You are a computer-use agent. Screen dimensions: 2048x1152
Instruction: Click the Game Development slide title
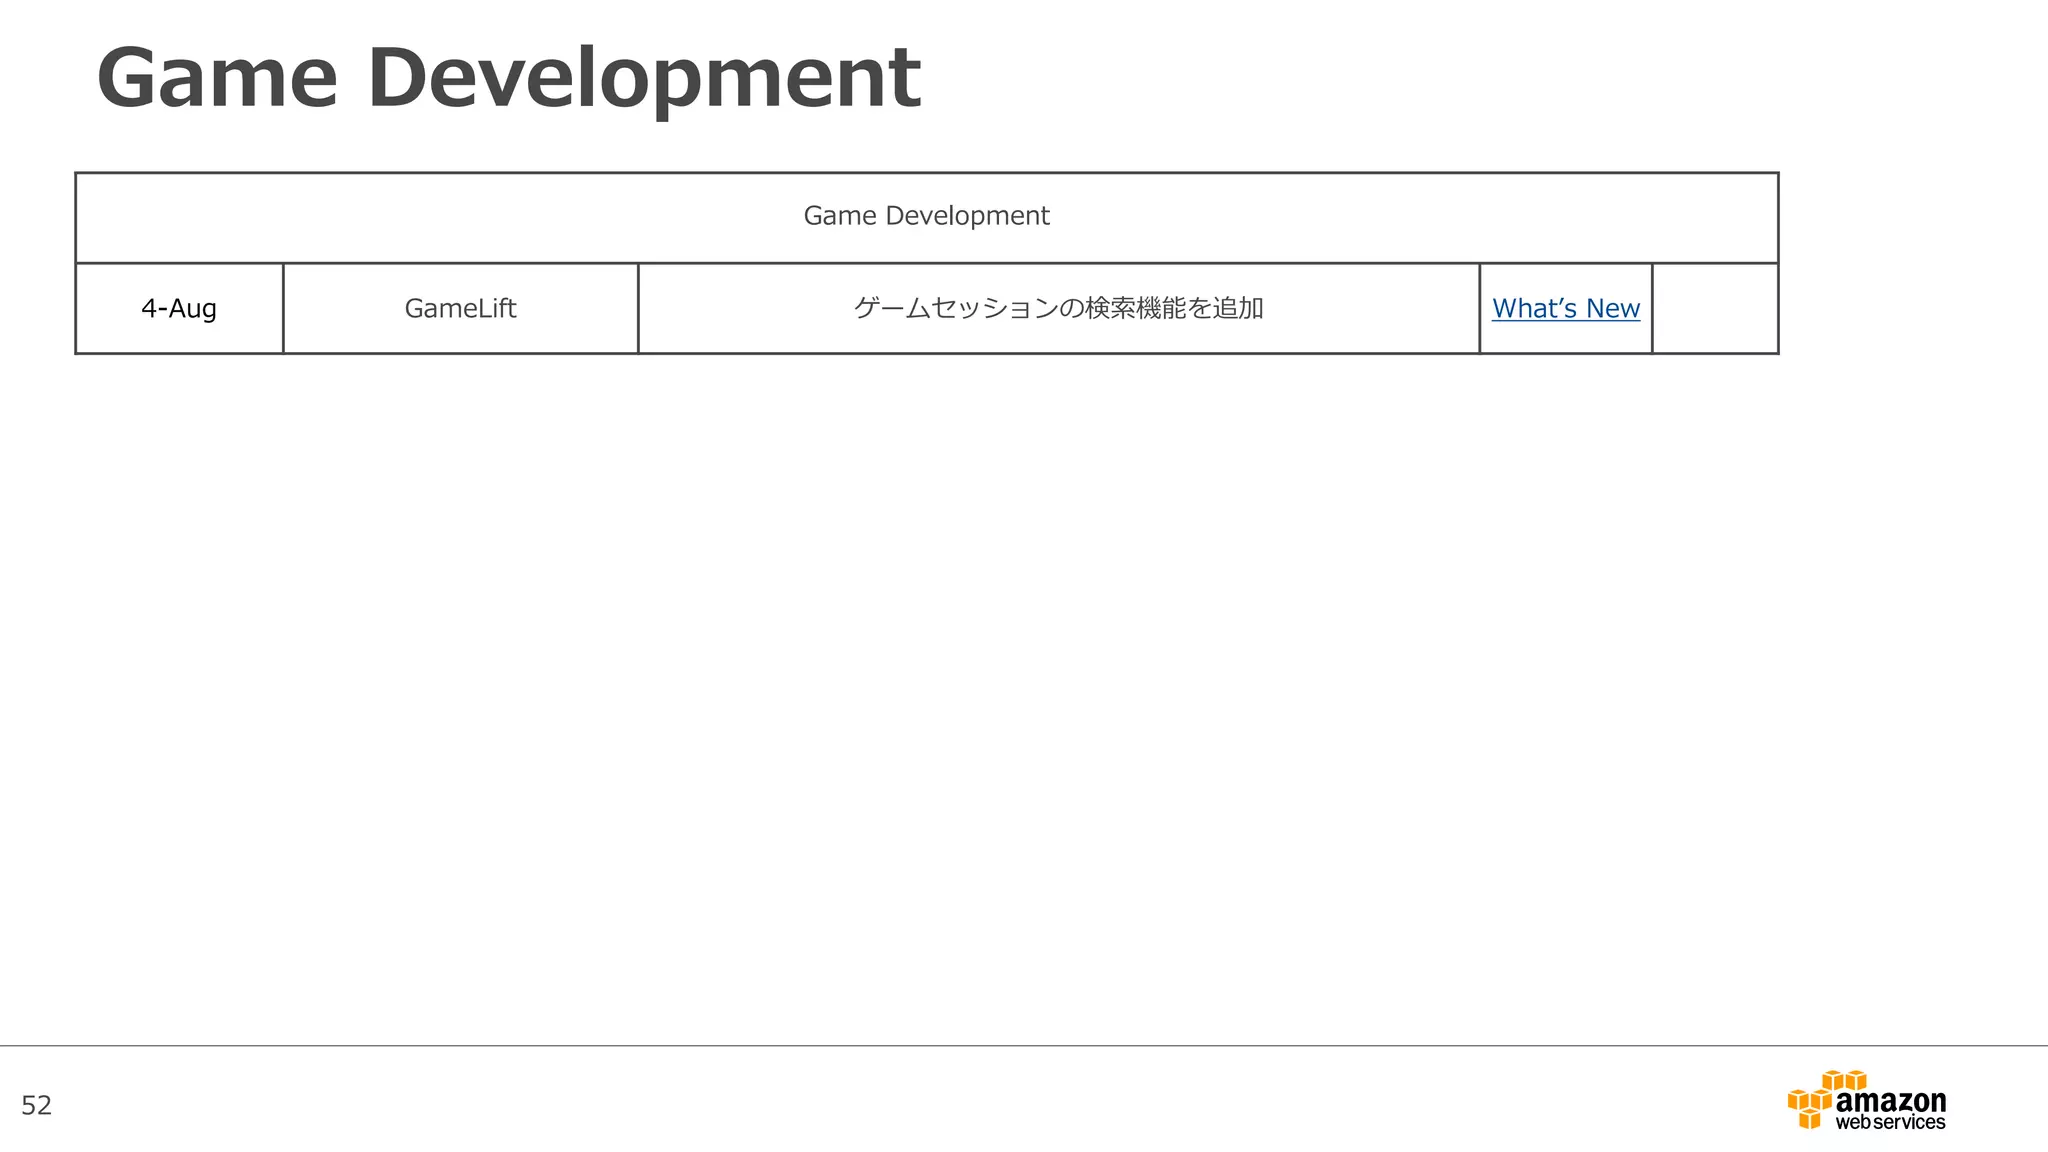click(x=508, y=79)
